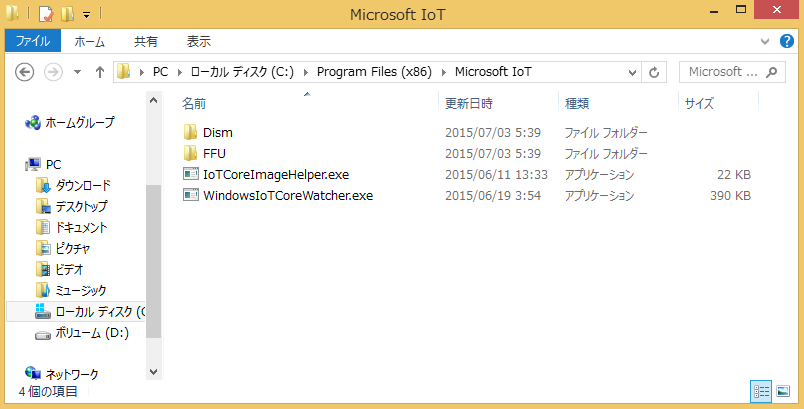The image size is (804, 409).
Task: Click the 2015/06/19 3:54 date cell
Action: click(x=493, y=196)
